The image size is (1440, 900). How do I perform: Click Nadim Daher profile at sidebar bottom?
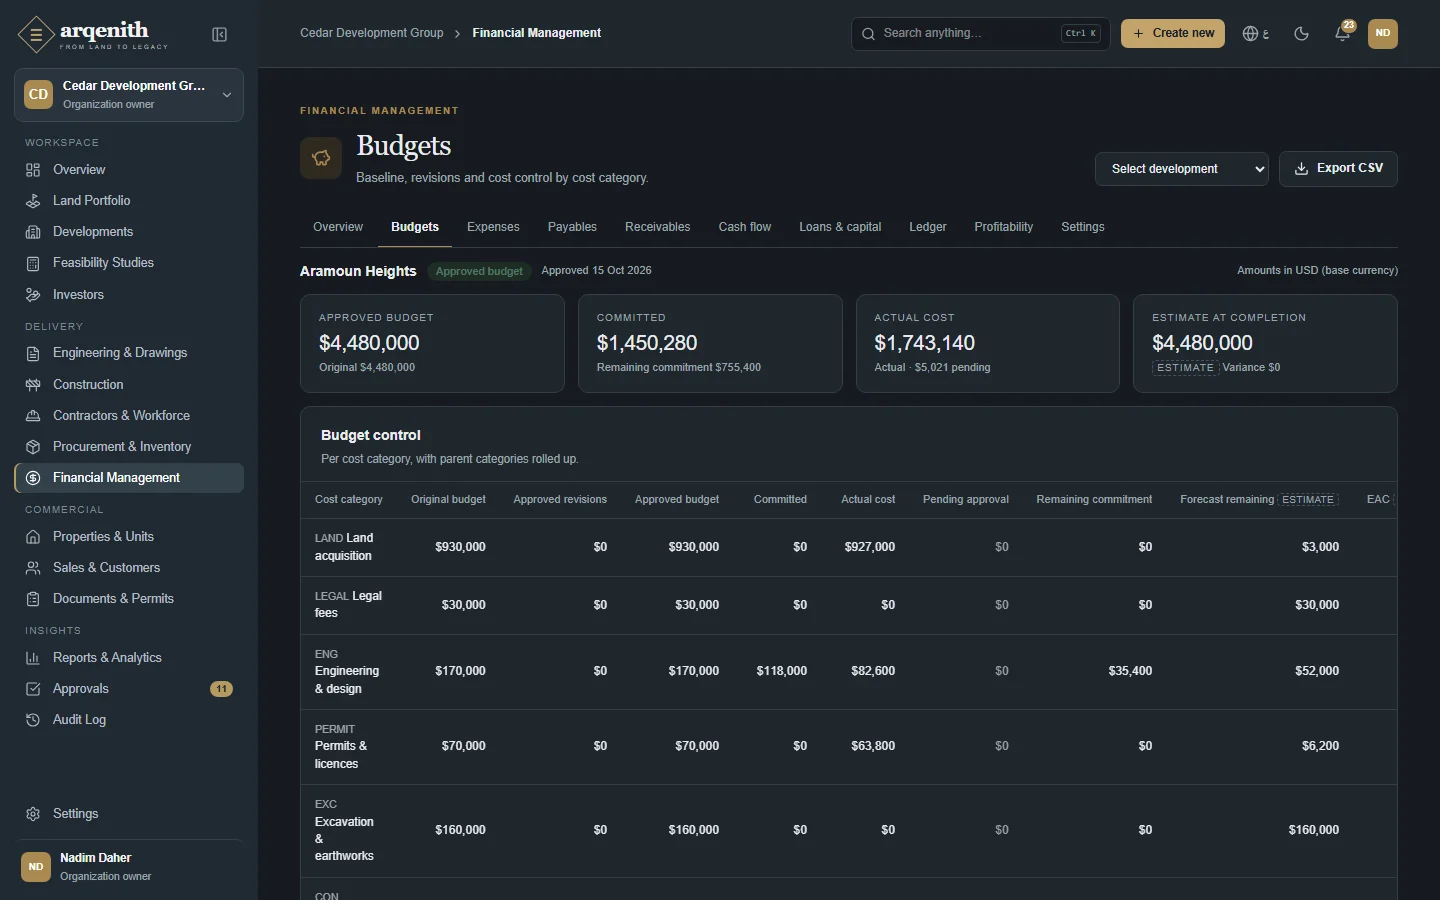(129, 867)
